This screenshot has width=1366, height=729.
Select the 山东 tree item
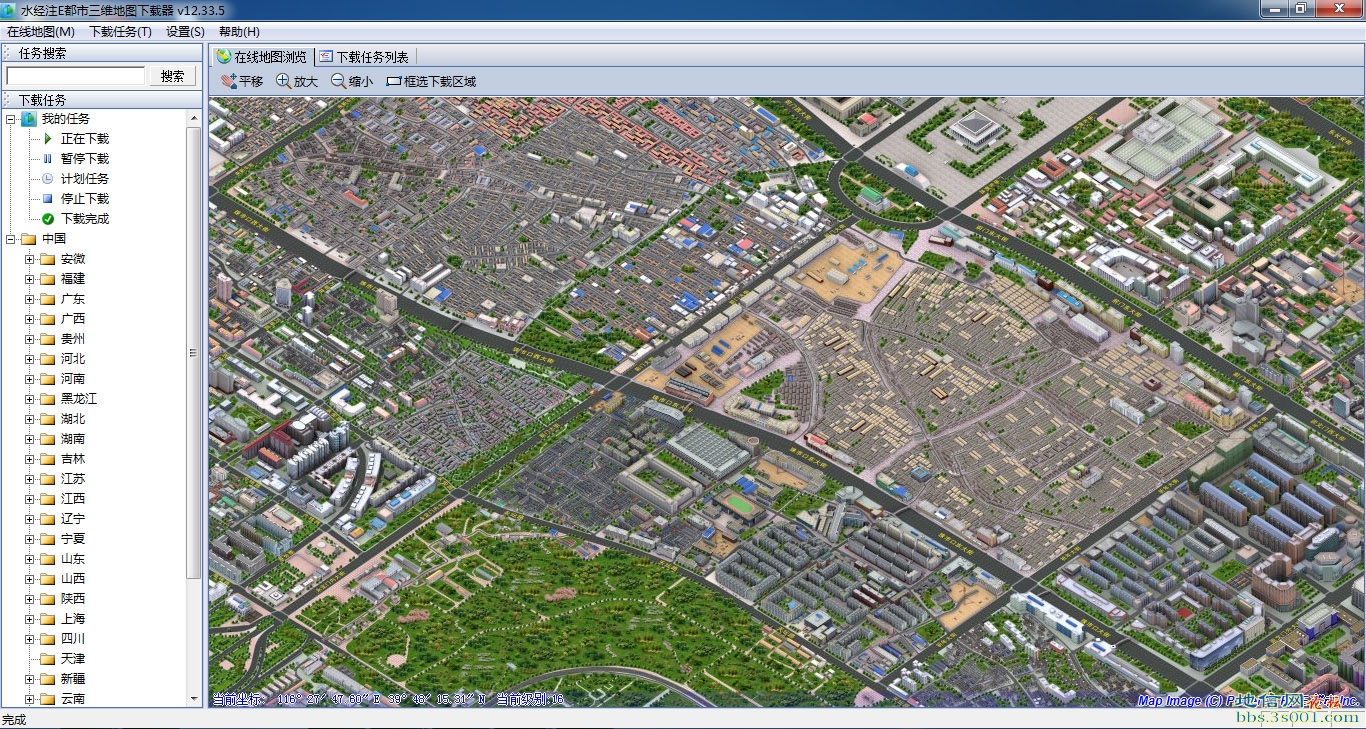pos(73,559)
